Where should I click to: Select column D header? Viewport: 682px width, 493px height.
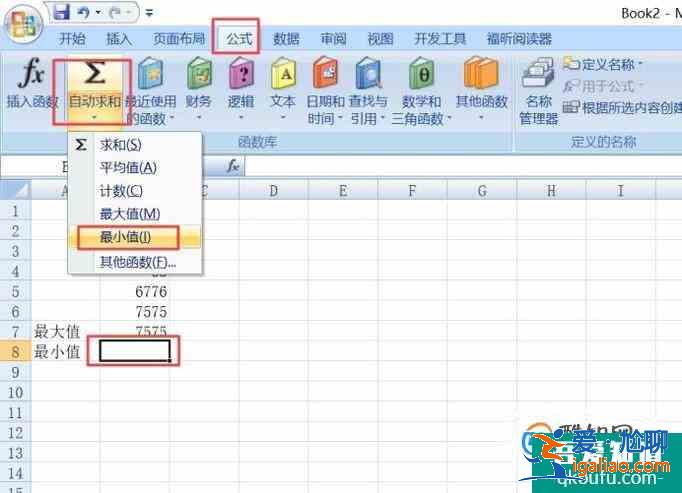click(x=273, y=190)
